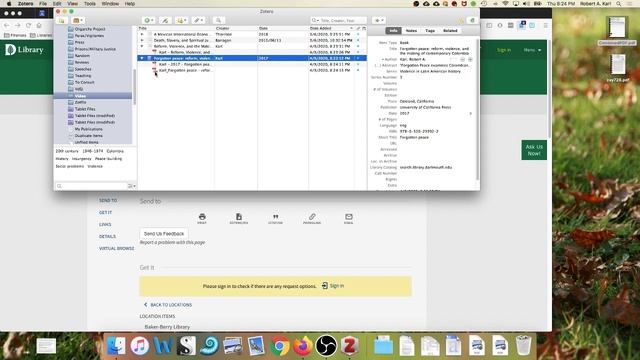Image resolution: width=640 pixels, height=360 pixels.
Task: Open the green New Item dropdown
Action: click(x=149, y=20)
